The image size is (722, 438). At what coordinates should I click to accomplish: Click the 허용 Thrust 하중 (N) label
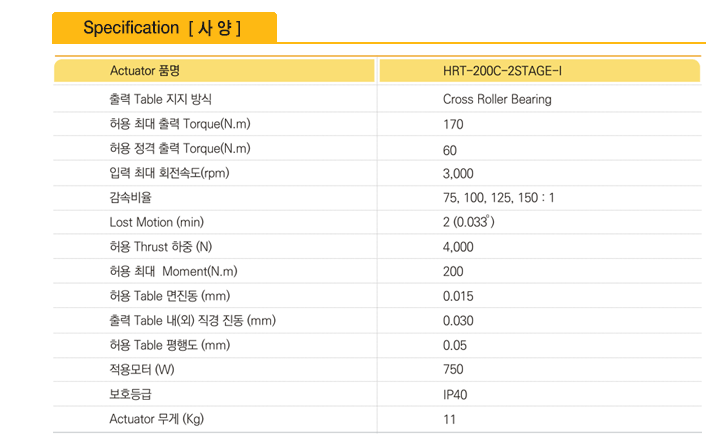click(160, 247)
